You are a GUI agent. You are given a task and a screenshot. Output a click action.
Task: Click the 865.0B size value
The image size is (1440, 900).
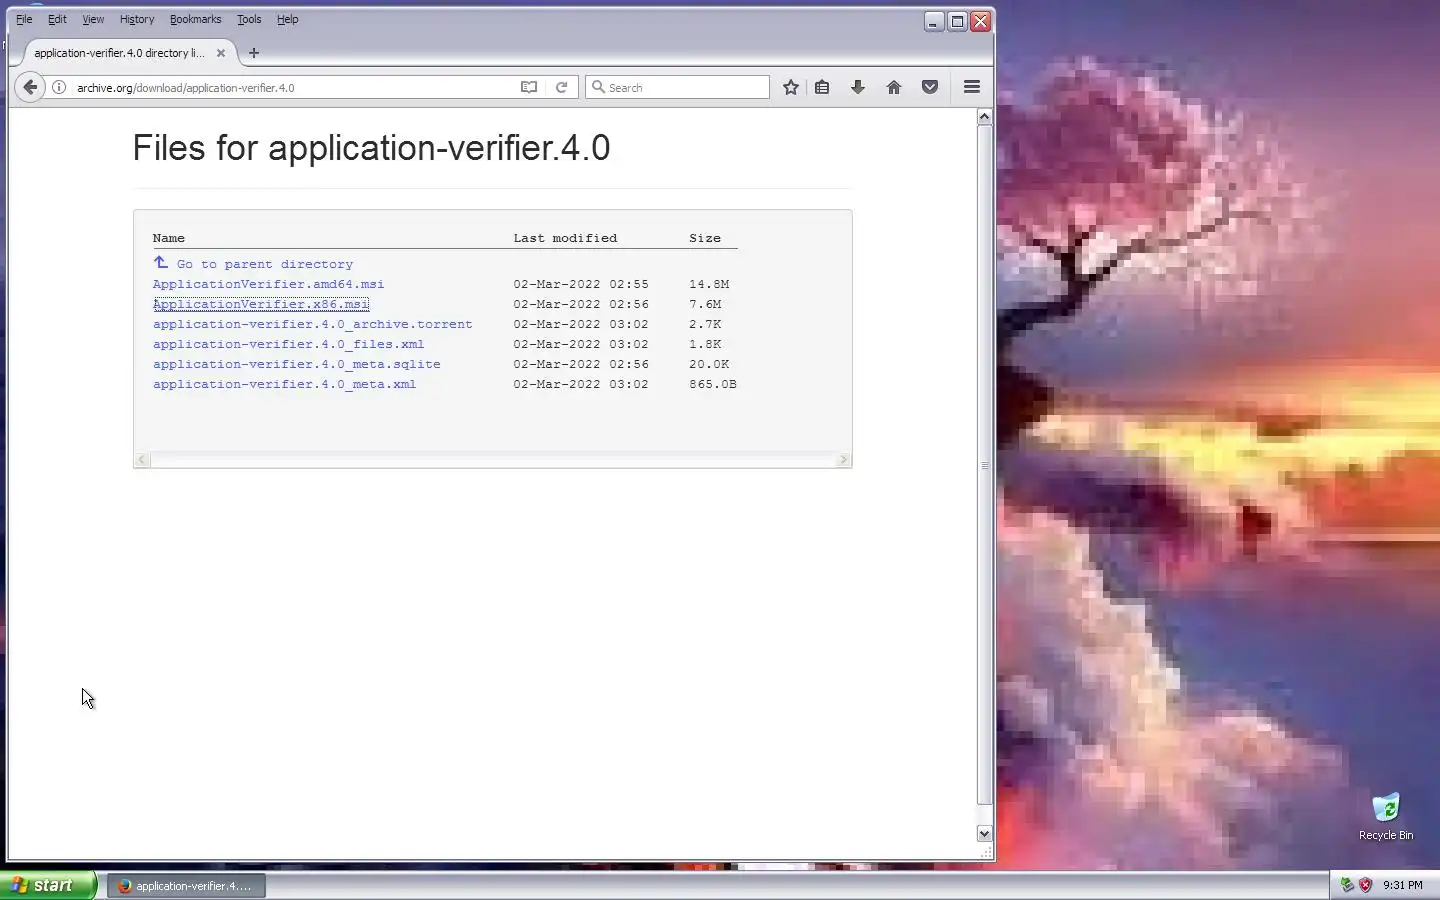[712, 384]
